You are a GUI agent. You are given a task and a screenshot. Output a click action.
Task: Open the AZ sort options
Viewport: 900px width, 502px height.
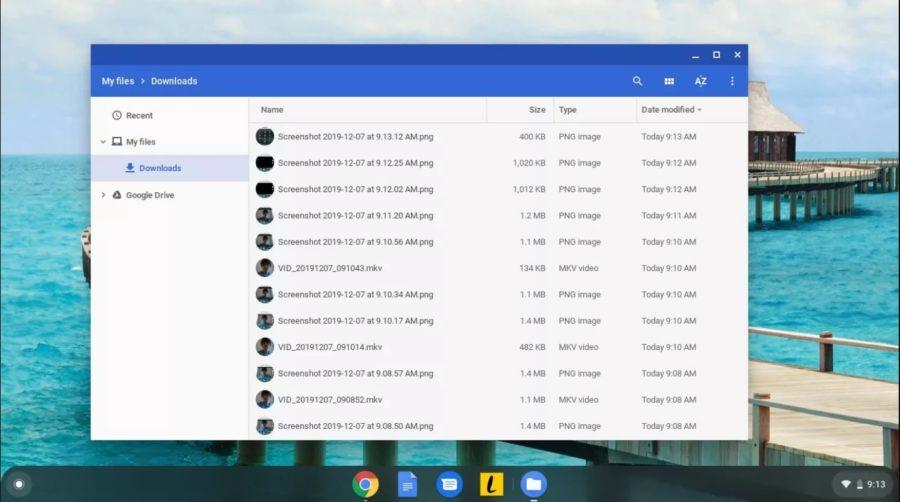(x=700, y=81)
